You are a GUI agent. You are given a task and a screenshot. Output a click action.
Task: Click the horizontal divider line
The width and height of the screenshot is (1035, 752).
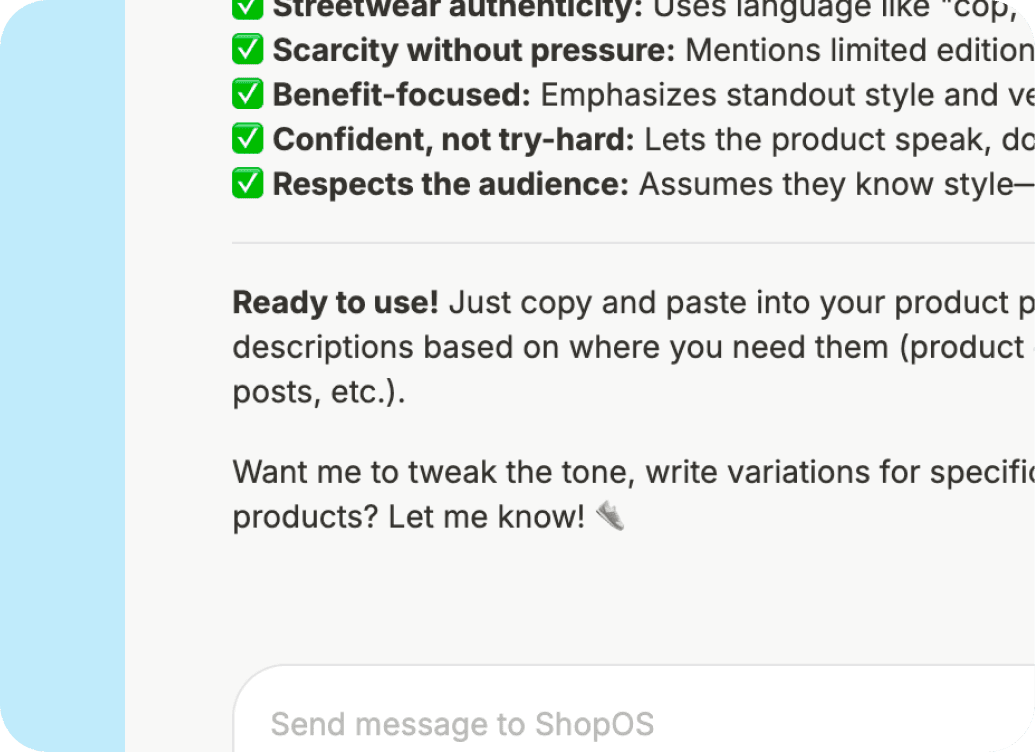630,242
